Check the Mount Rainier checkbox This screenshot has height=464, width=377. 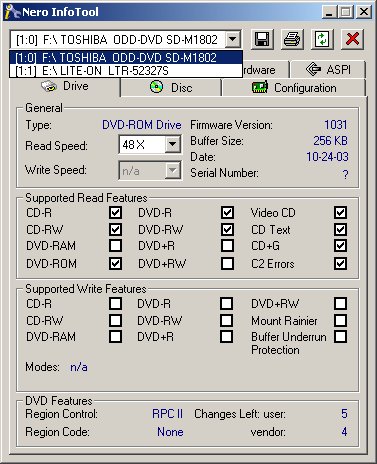point(340,320)
